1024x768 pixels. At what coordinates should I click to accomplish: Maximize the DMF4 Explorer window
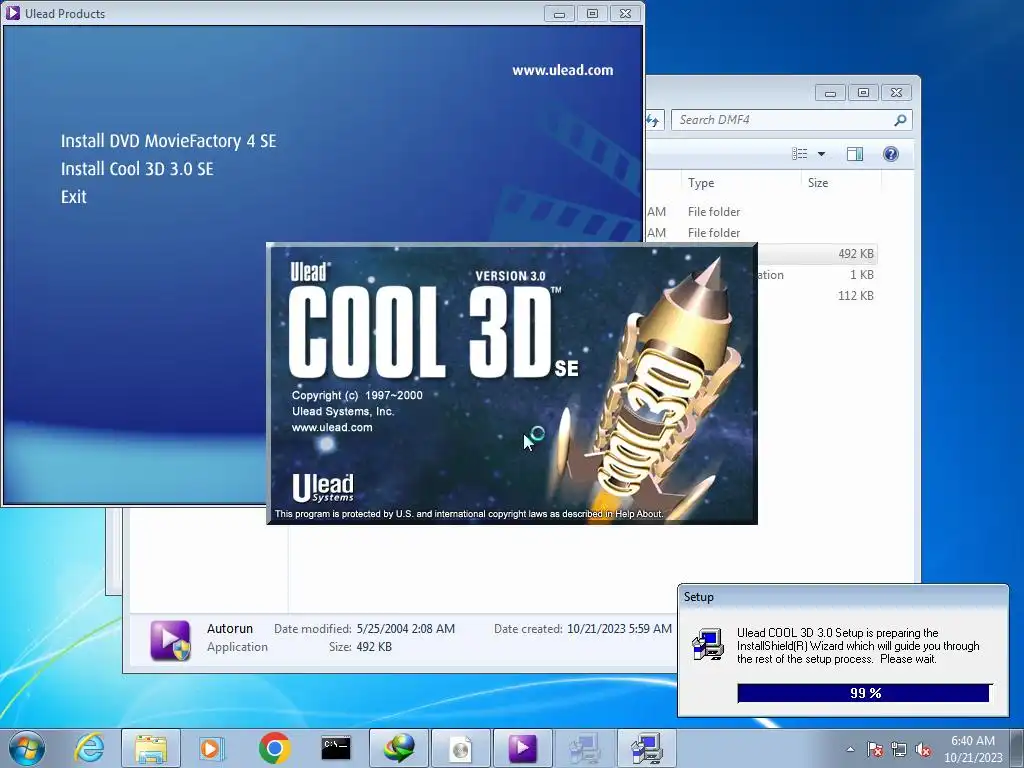point(863,93)
